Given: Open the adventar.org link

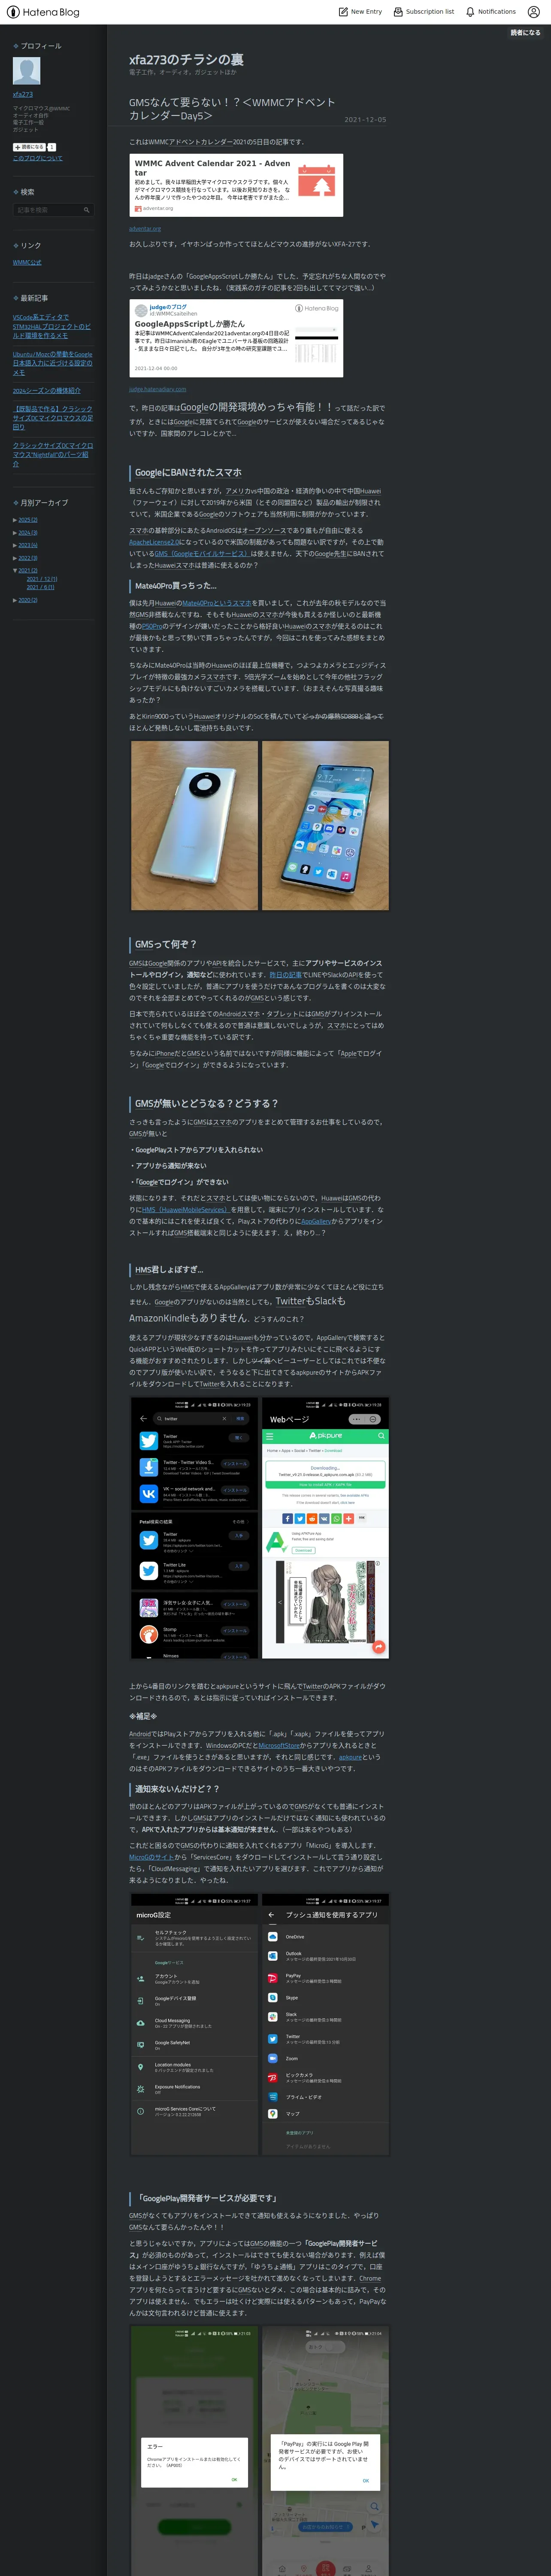Looking at the screenshot, I should pos(145,228).
